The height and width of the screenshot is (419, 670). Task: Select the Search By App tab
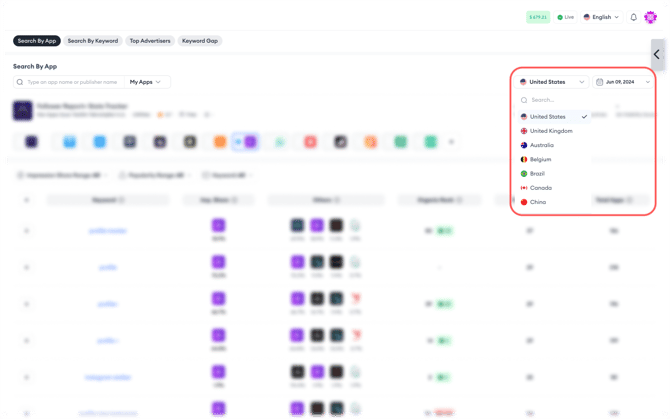click(x=37, y=41)
